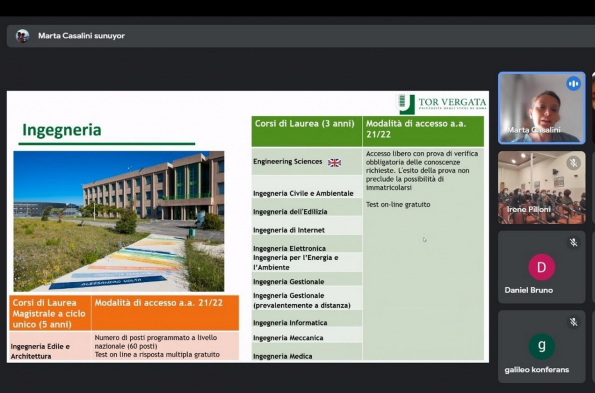This screenshot has width=595, height=393.
Task: Click the 'Marta Casalini sunuyor' presenter bar
Action: 301,36
